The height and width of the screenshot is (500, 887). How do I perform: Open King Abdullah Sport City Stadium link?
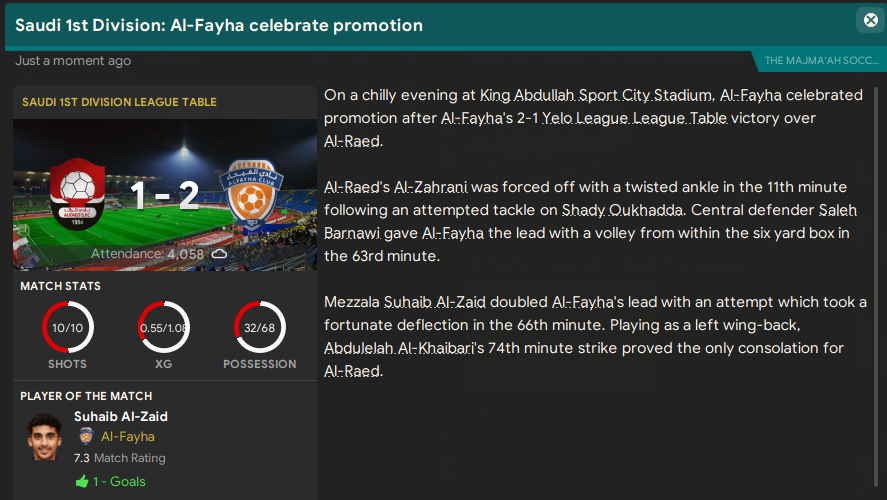pyautogui.click(x=596, y=96)
